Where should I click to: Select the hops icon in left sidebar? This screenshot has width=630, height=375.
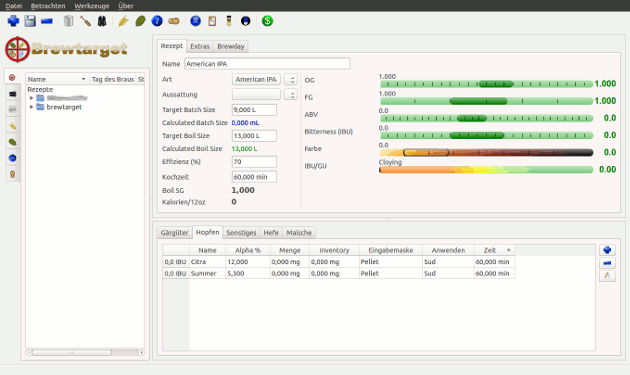tap(12, 142)
